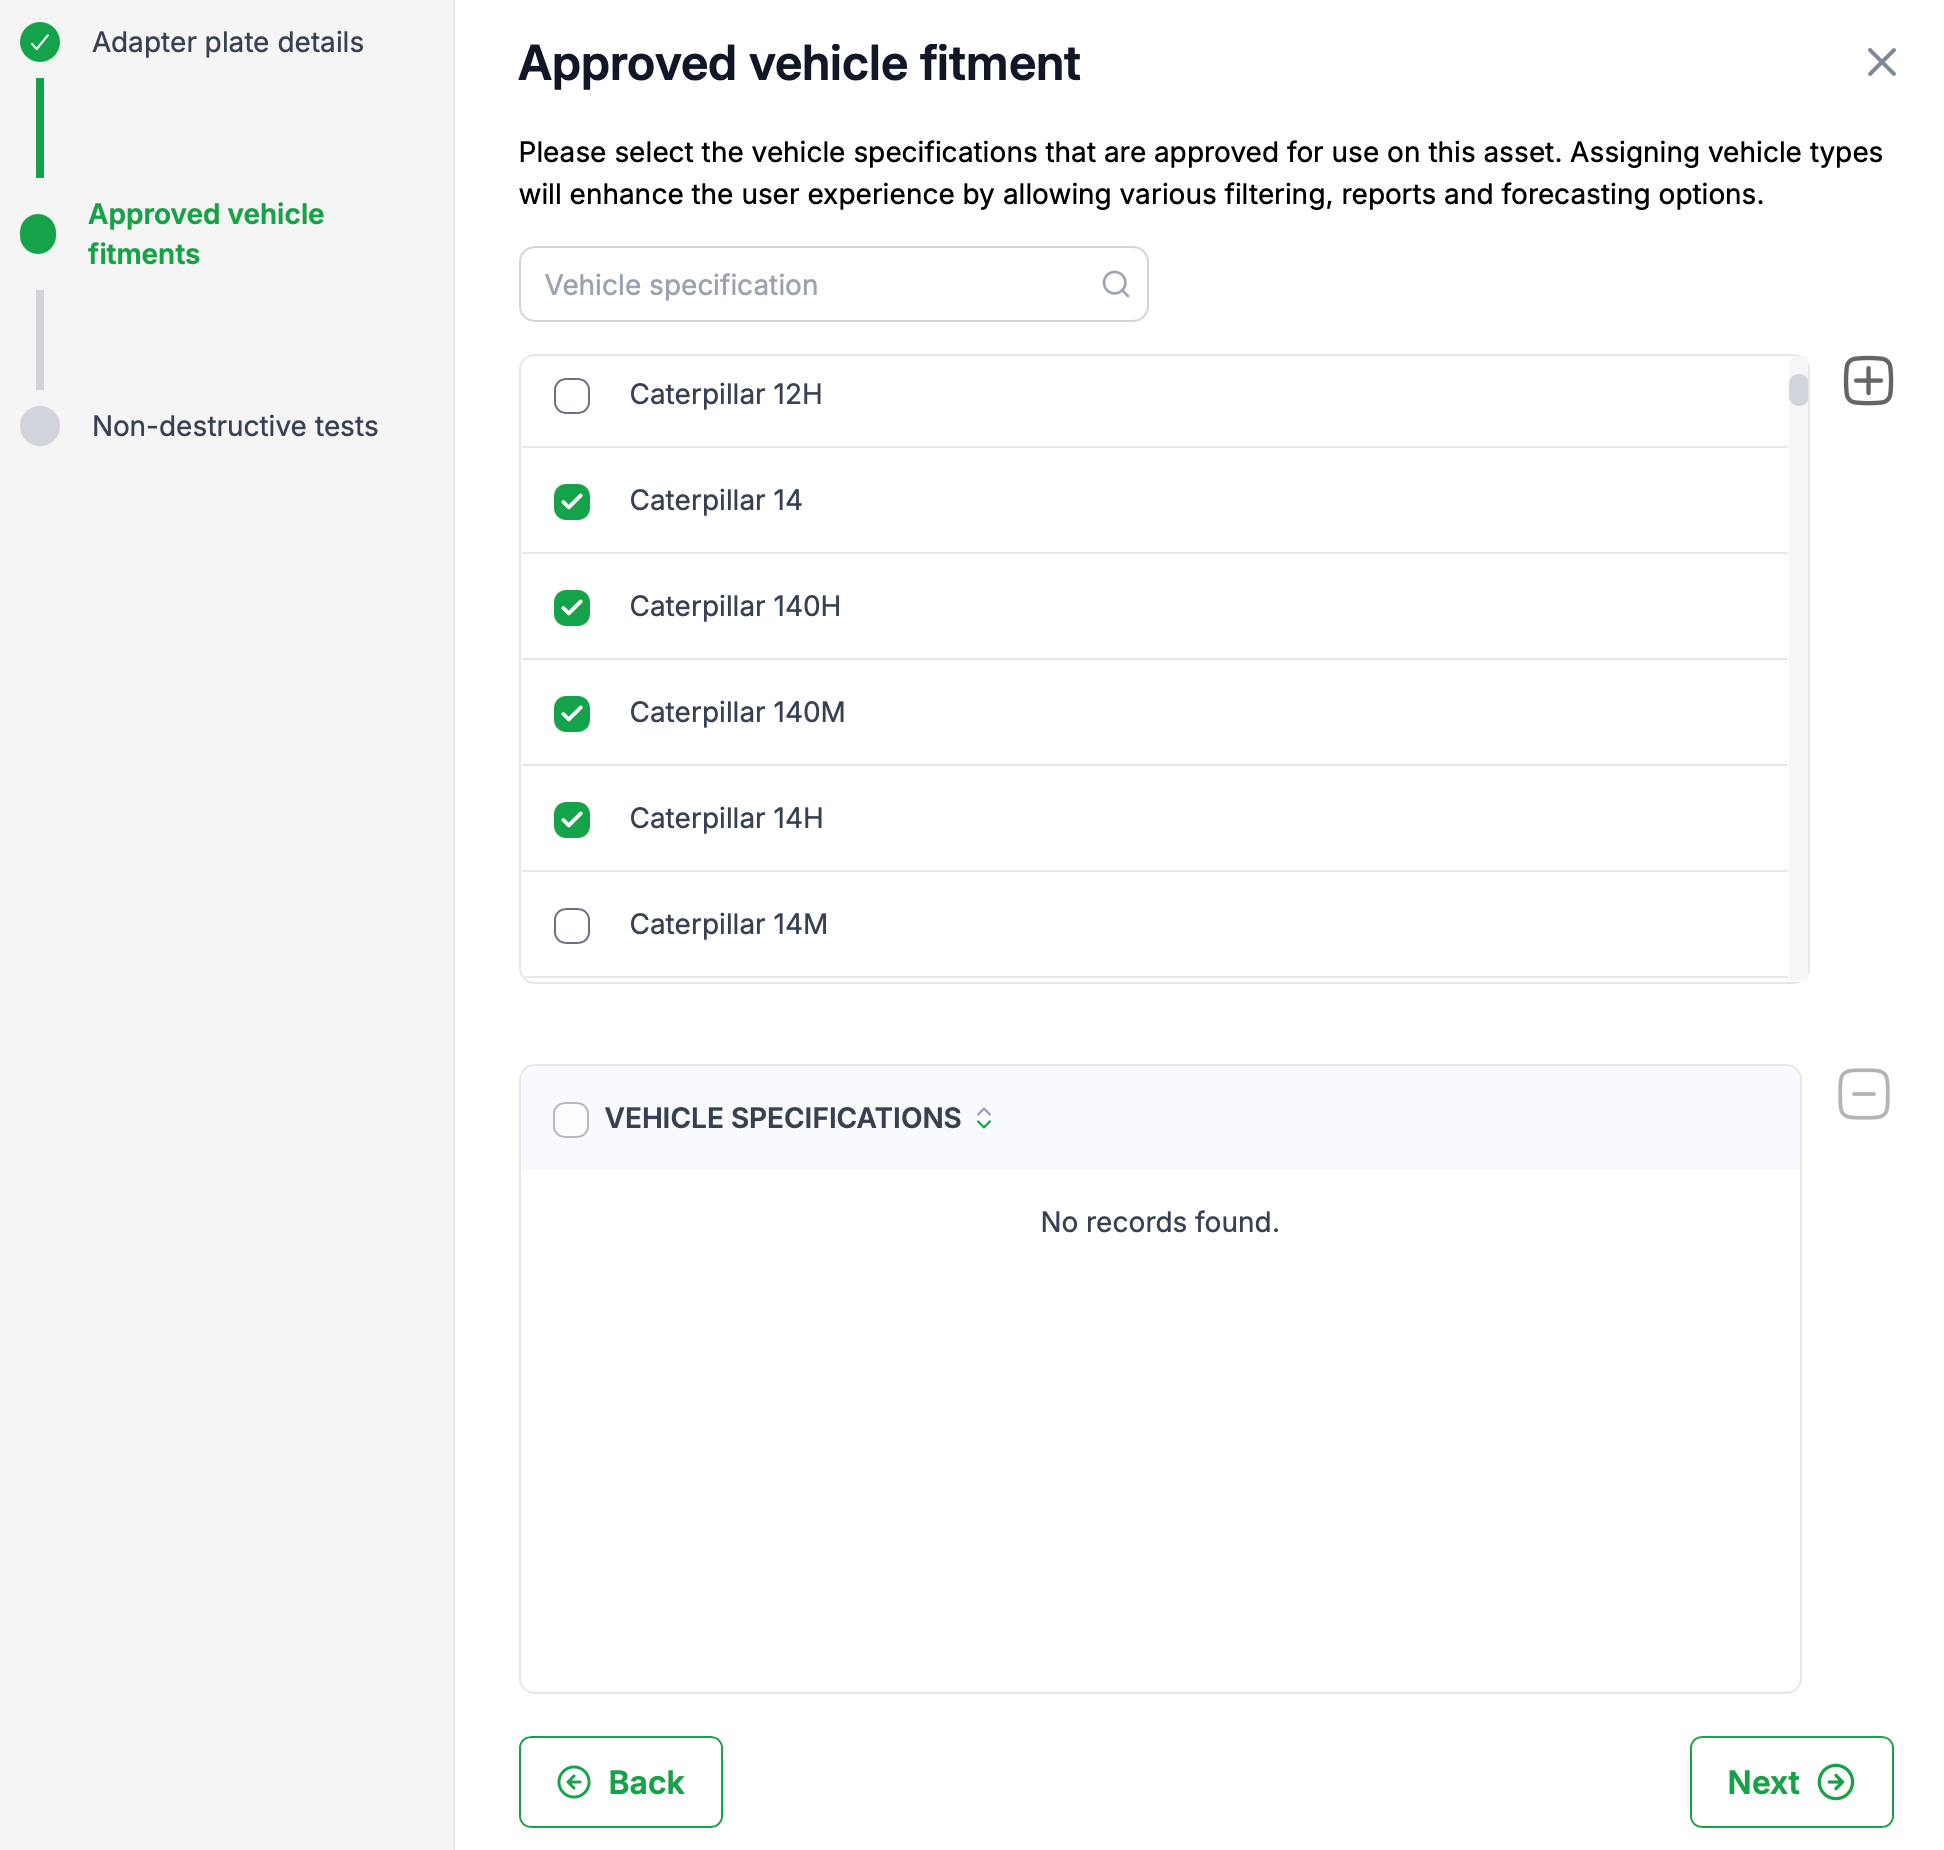1944x1850 pixels.
Task: Check the Caterpillar 14M checkbox
Action: coord(572,926)
